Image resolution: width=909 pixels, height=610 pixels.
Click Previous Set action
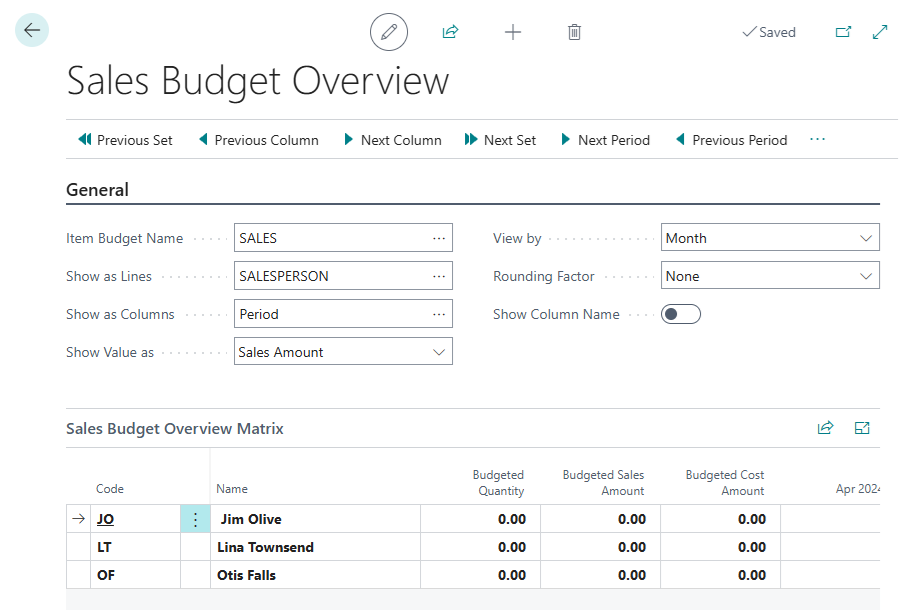(125, 140)
